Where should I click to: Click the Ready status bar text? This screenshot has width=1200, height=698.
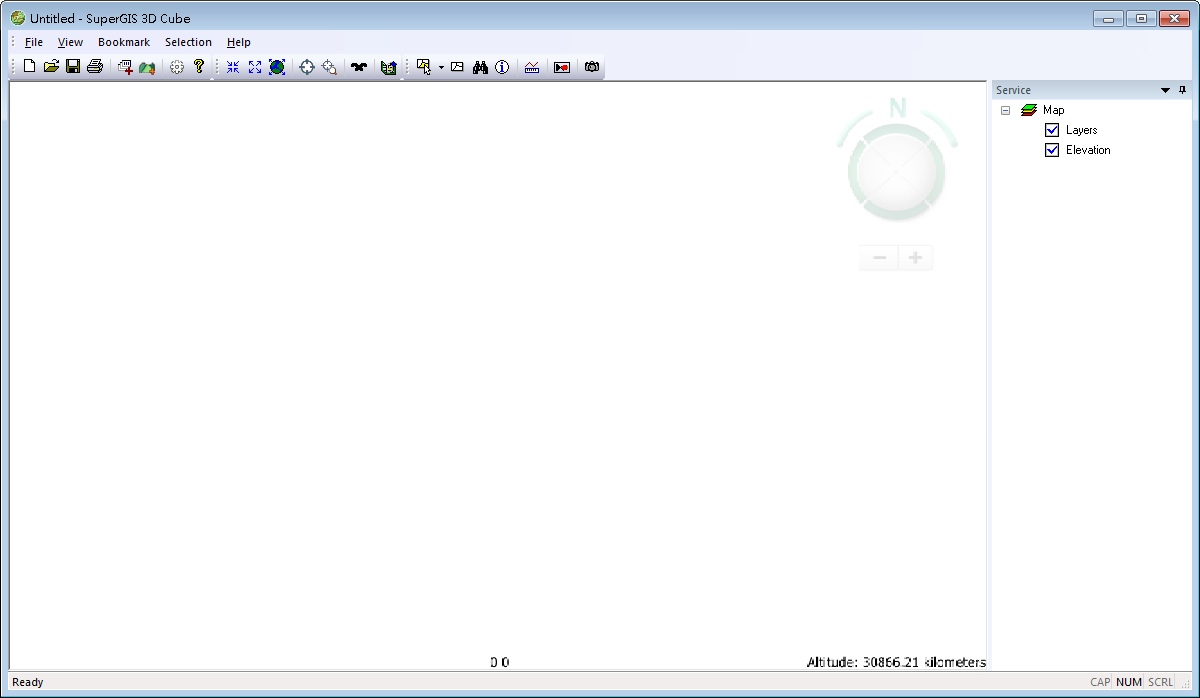[28, 682]
